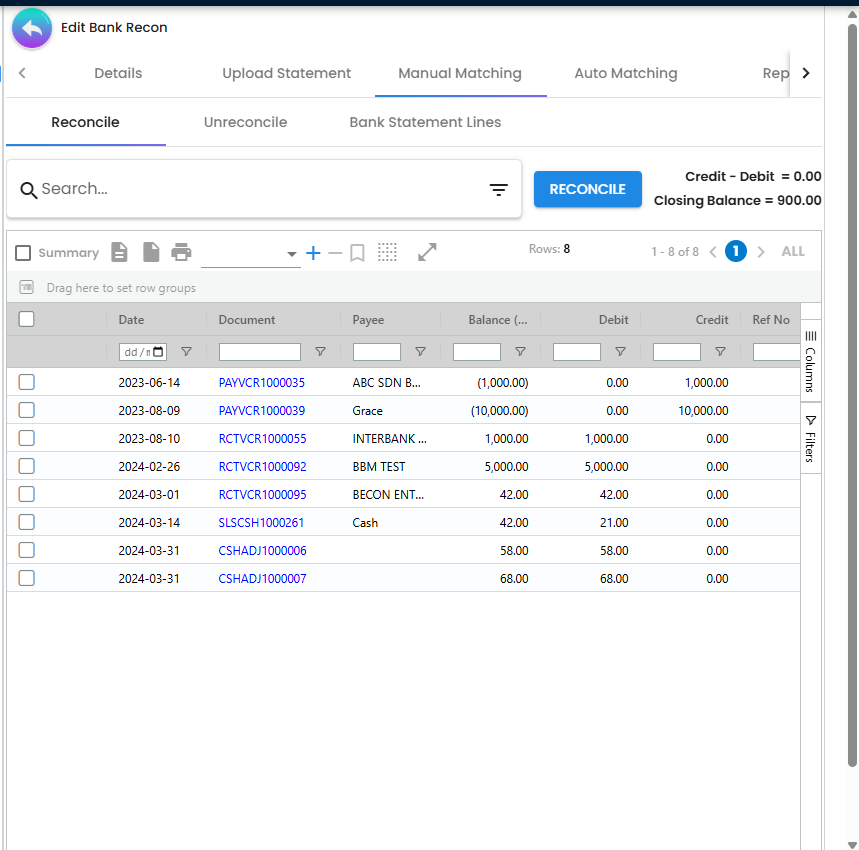This screenshot has height=850, width=859.
Task: Click the minus icon in grid toolbar
Action: (x=335, y=252)
